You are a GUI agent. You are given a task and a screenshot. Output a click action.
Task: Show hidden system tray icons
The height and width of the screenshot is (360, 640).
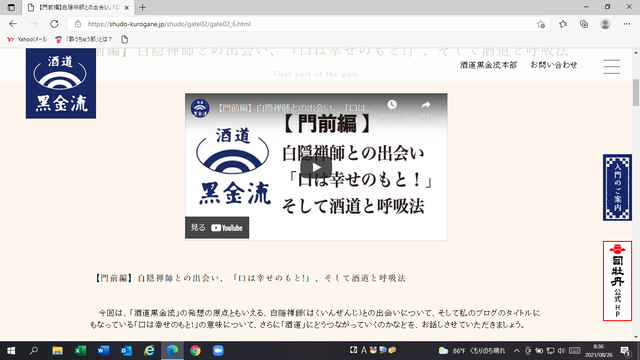pos(517,351)
